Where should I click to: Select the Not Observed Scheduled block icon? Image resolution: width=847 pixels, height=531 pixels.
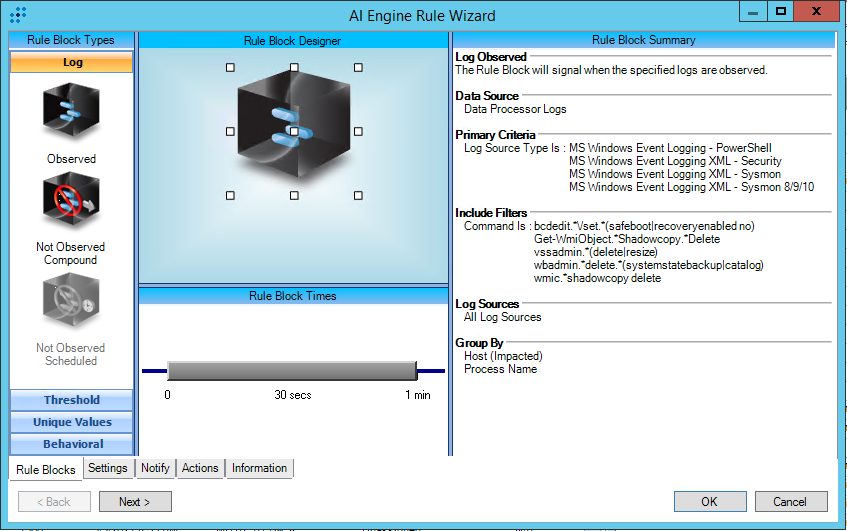coord(71,304)
